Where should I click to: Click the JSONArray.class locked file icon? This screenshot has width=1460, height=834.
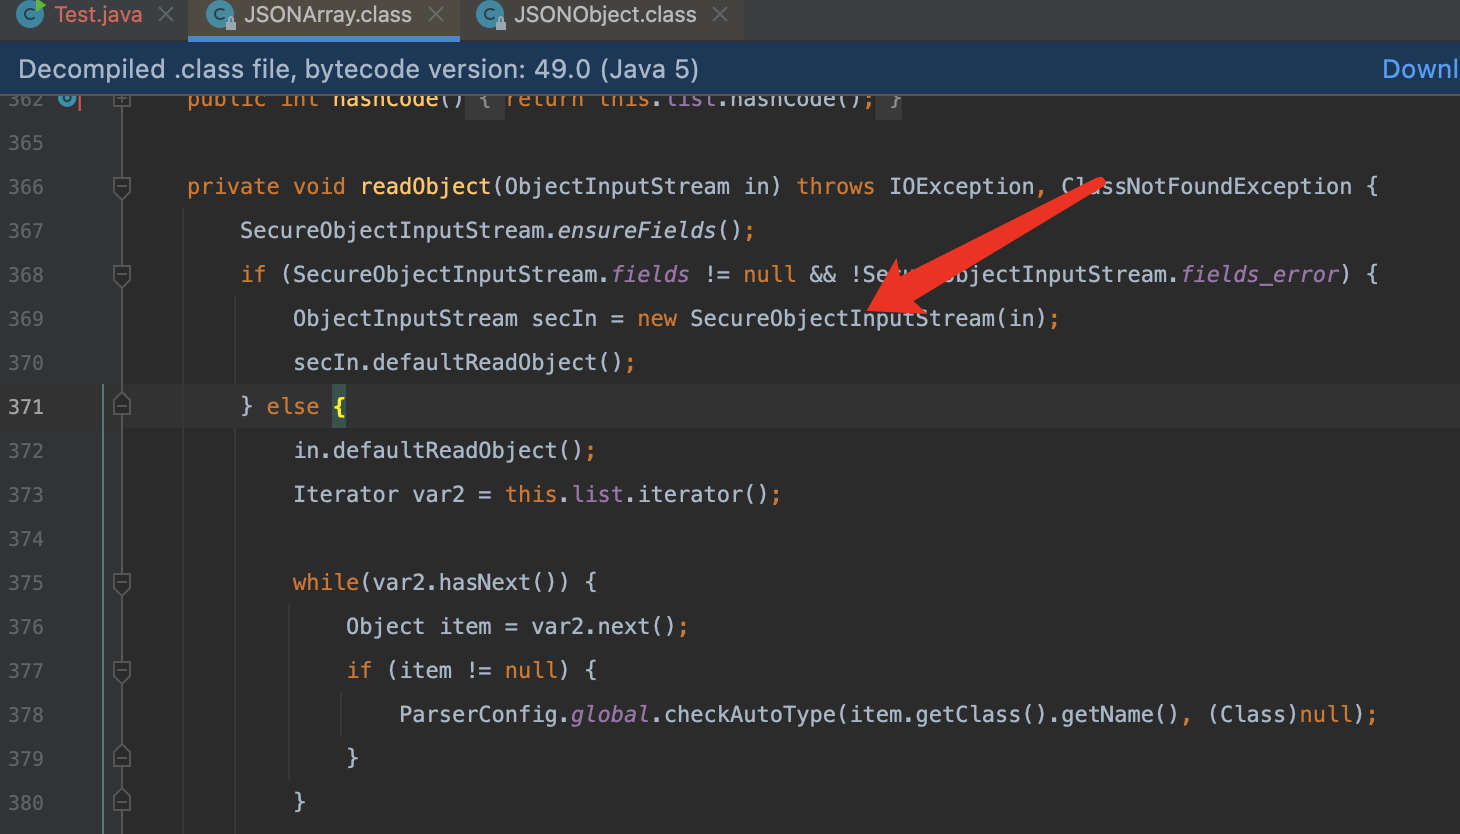tap(220, 15)
